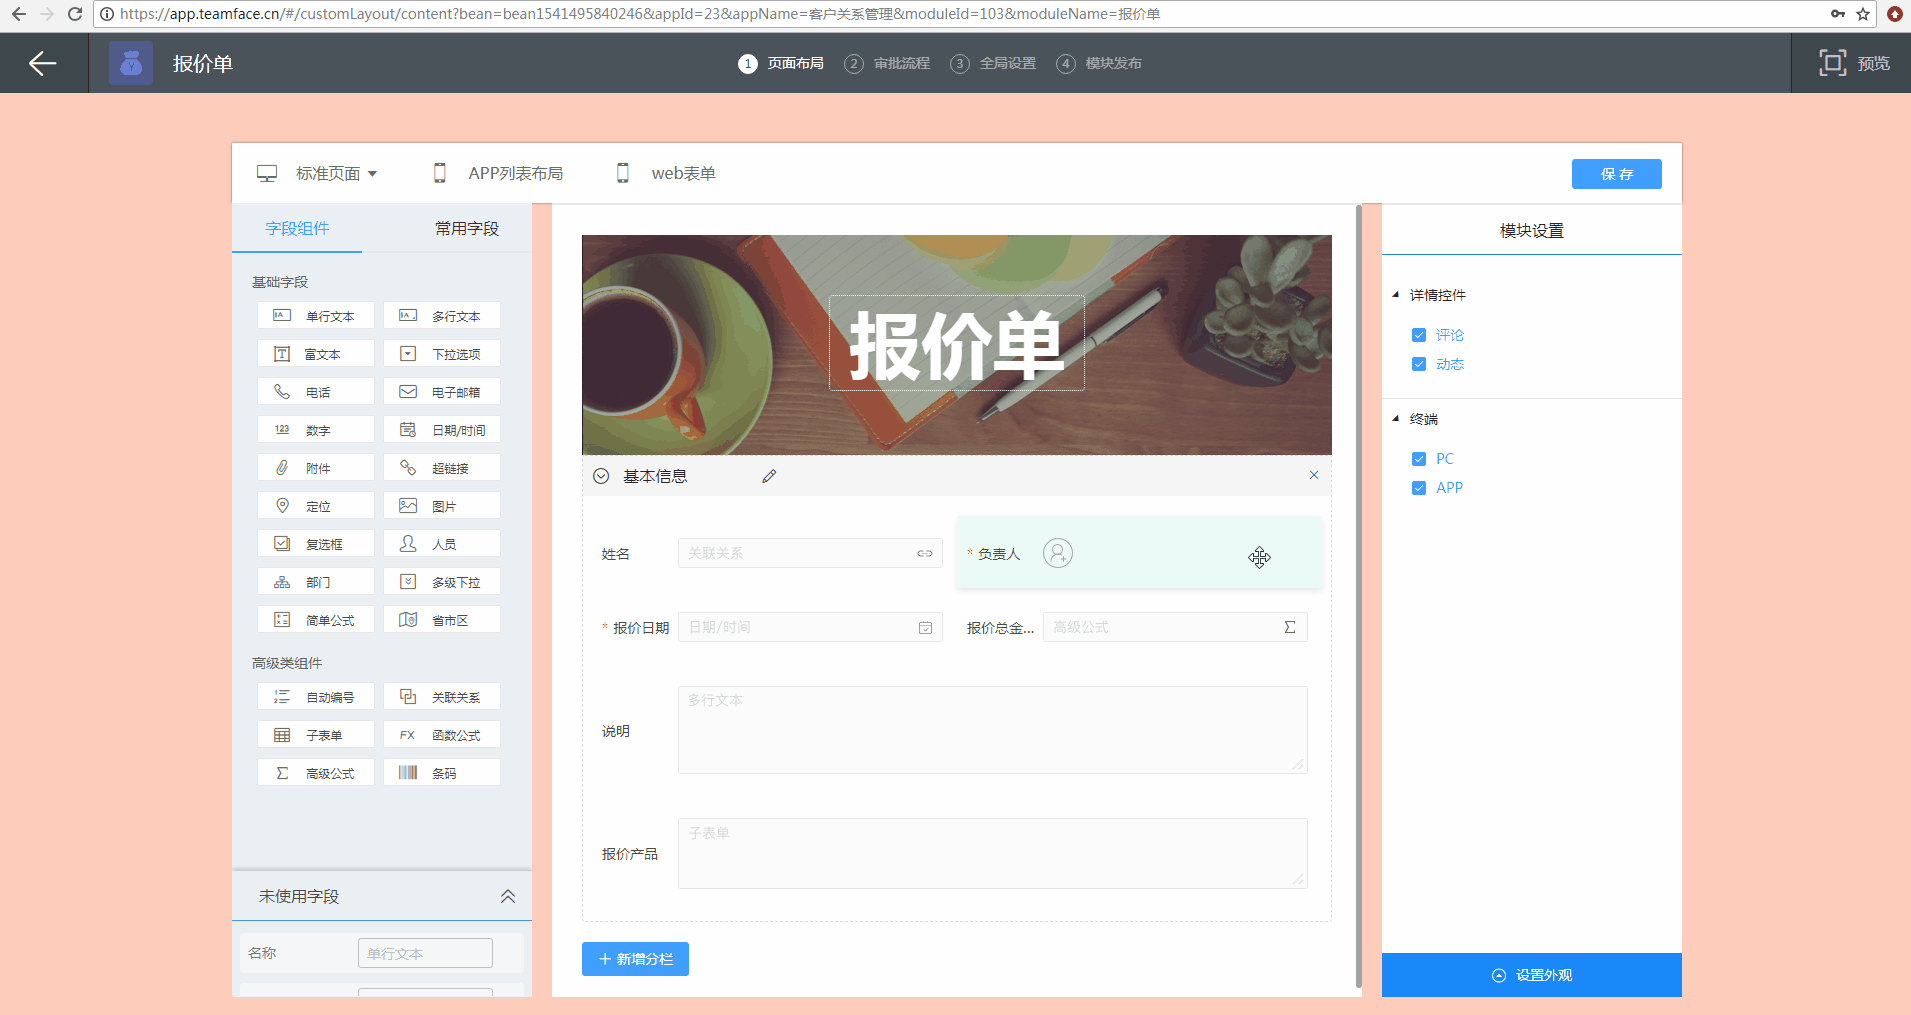1911x1015 pixels.
Task: Add a 关联关系 advanced component
Action: pos(442,697)
